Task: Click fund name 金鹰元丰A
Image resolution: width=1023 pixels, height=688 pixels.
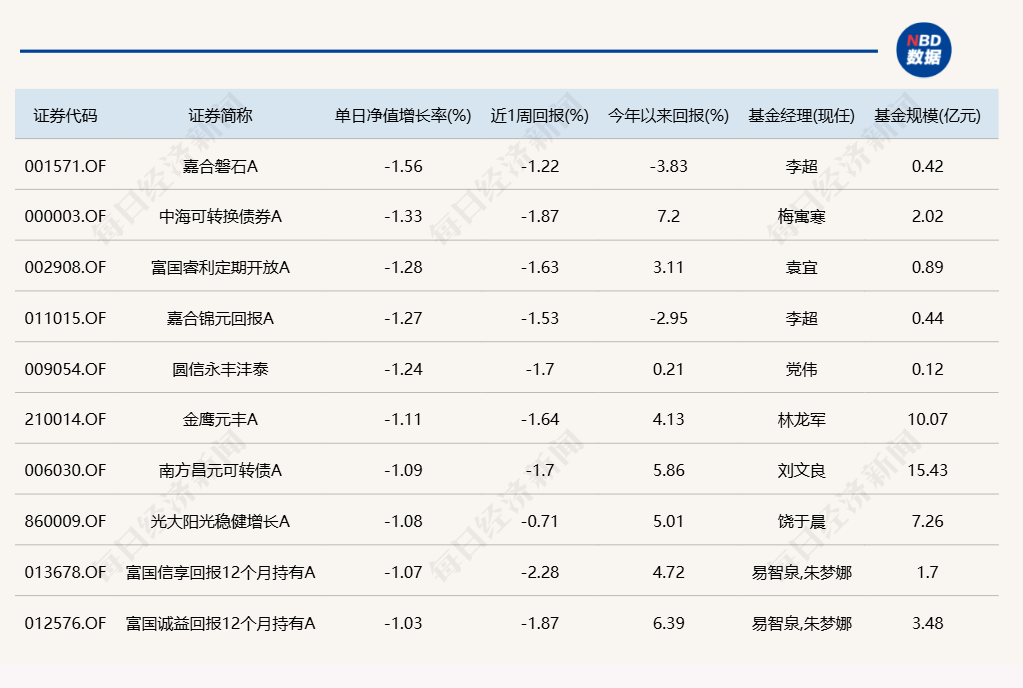Action: pos(221,419)
